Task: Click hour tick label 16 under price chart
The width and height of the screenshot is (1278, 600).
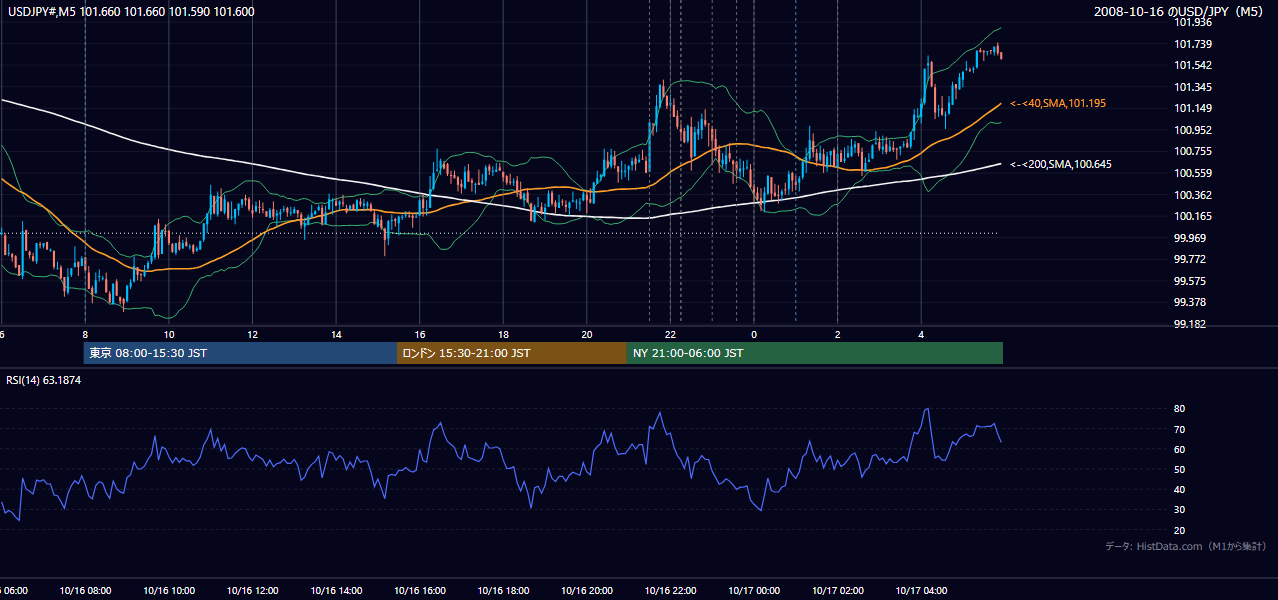Action: 420,335
